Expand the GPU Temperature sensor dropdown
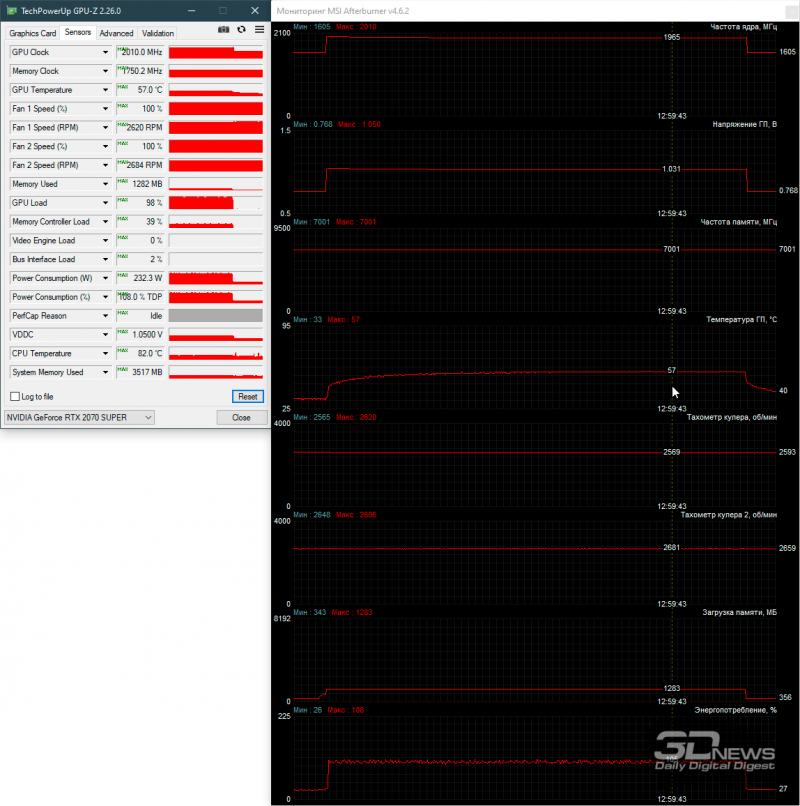Image resolution: width=800 pixels, height=806 pixels. tap(105, 90)
